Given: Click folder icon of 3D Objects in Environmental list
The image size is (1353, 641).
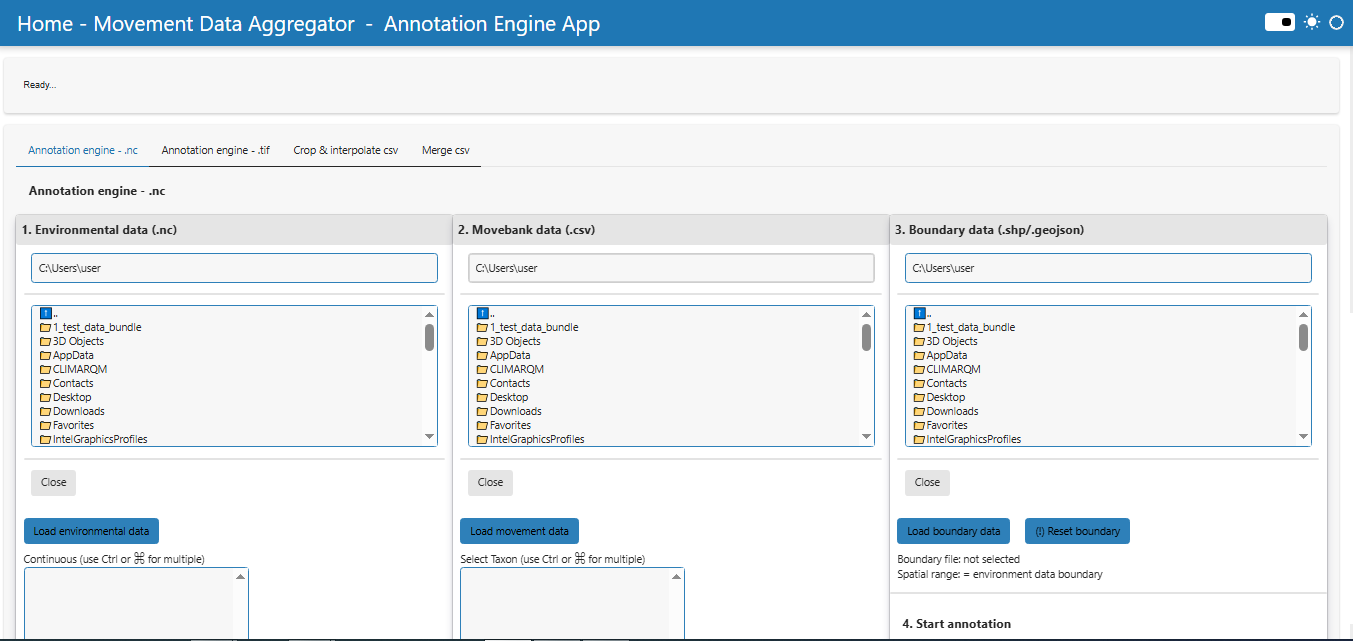Looking at the screenshot, I should pyautogui.click(x=45, y=341).
